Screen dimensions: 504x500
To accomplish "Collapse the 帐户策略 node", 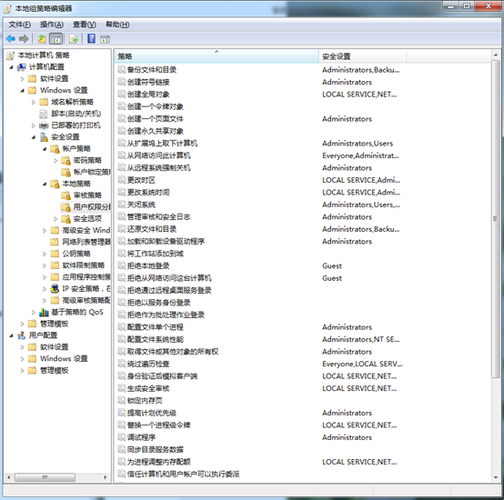I will [45, 149].
